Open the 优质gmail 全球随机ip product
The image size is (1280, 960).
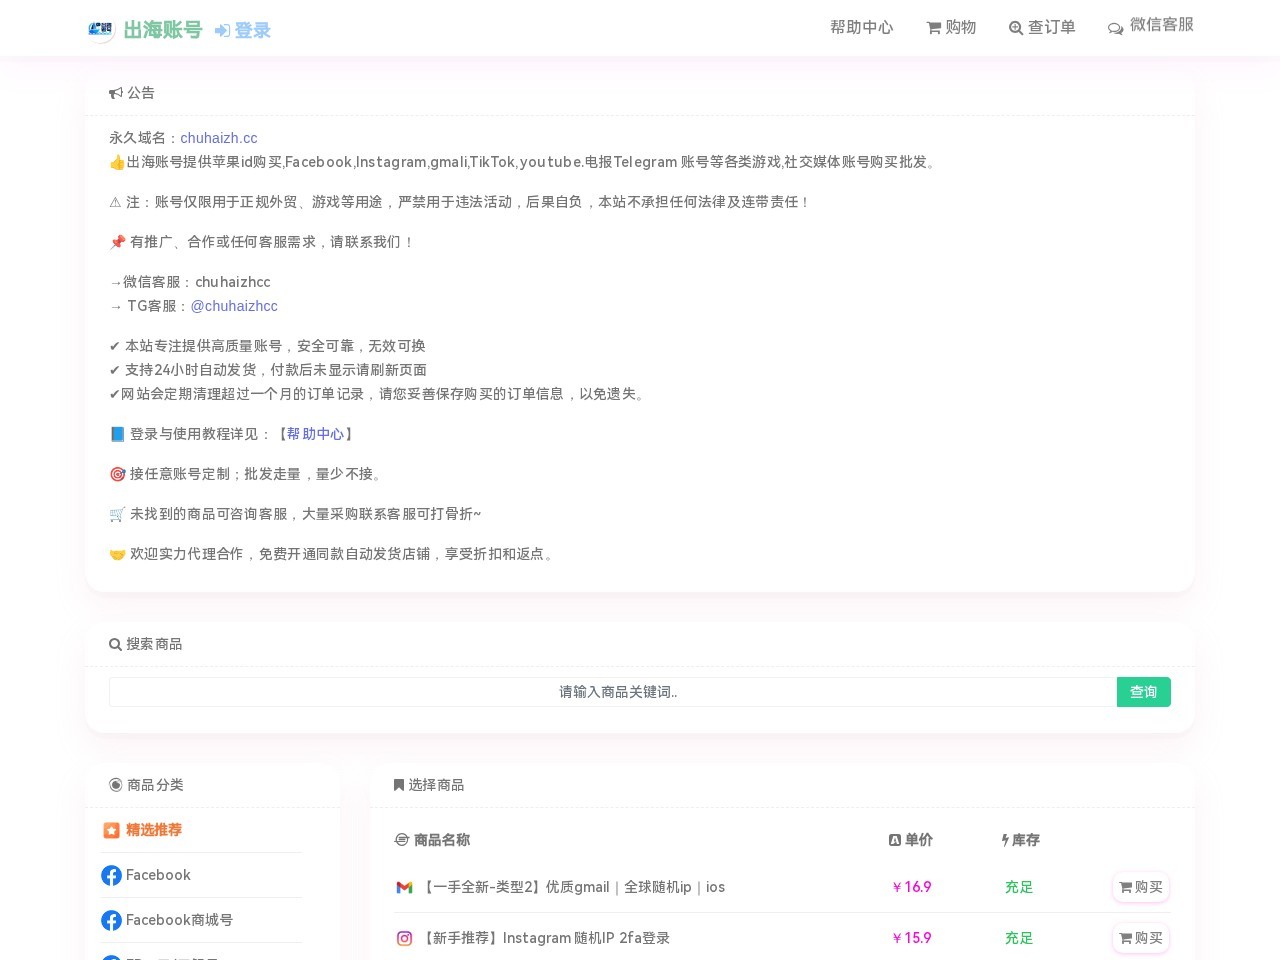click(x=572, y=887)
